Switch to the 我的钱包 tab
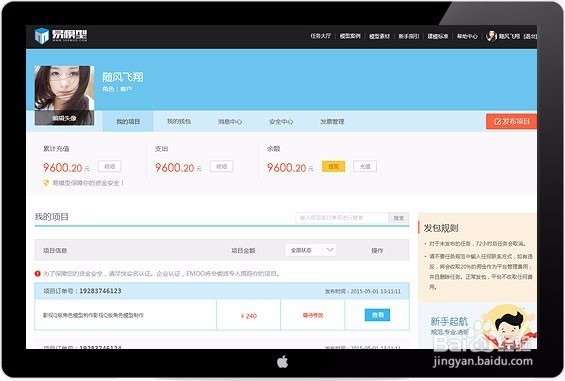The height and width of the screenshot is (381, 565). [179, 121]
